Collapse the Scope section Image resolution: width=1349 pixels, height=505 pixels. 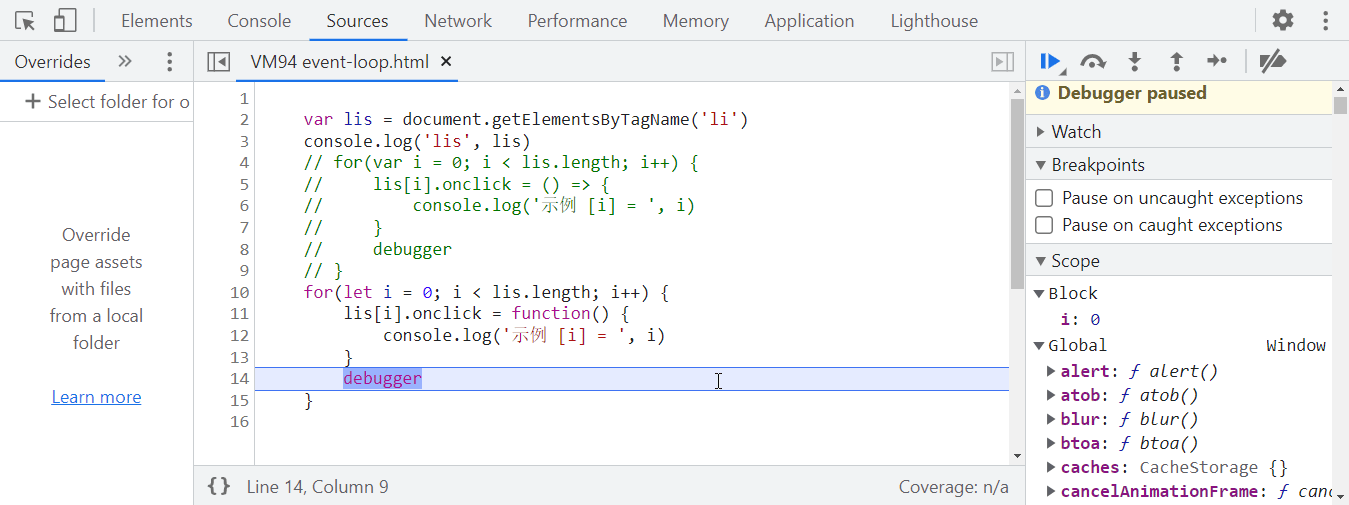point(1075,261)
